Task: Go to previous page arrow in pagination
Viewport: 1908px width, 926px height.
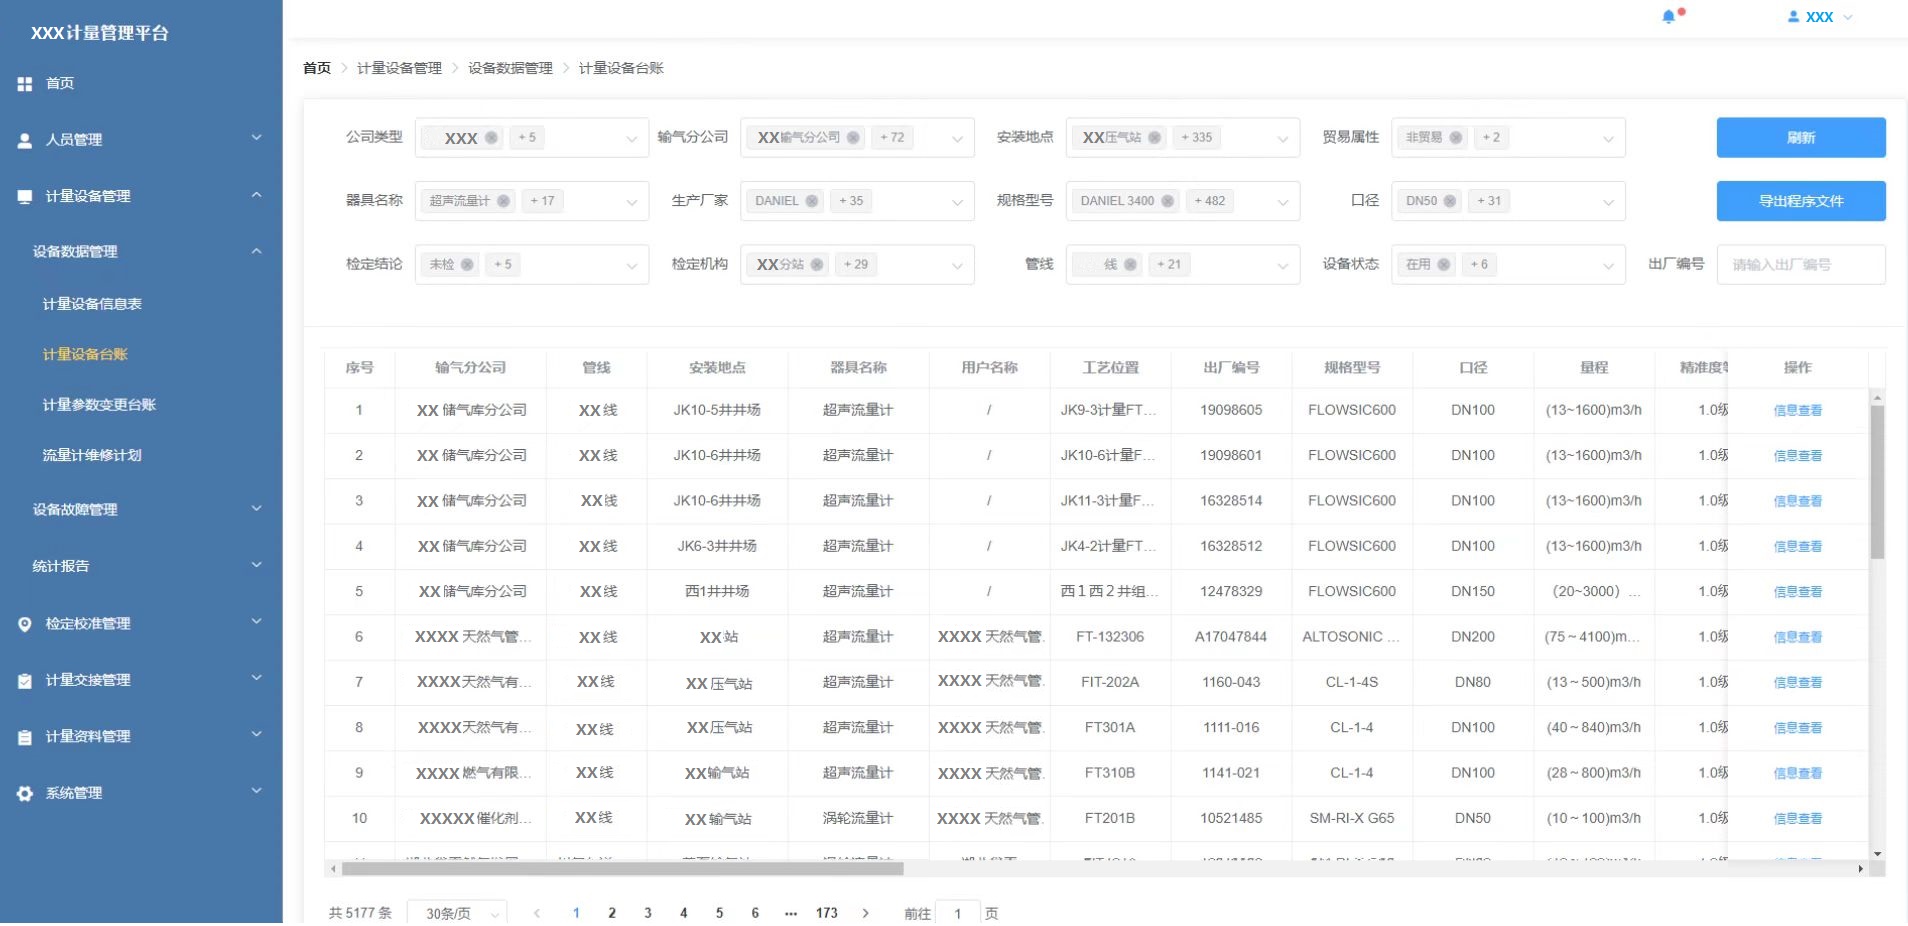Action: (x=537, y=914)
